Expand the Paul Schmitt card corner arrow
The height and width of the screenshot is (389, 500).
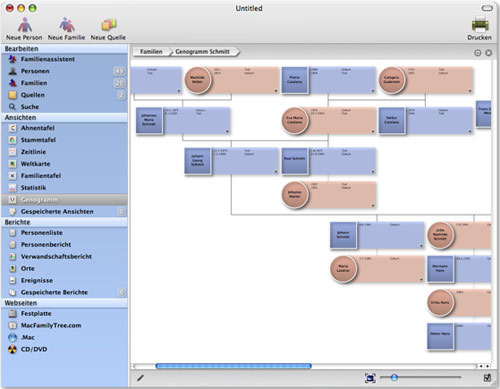[x=373, y=172]
